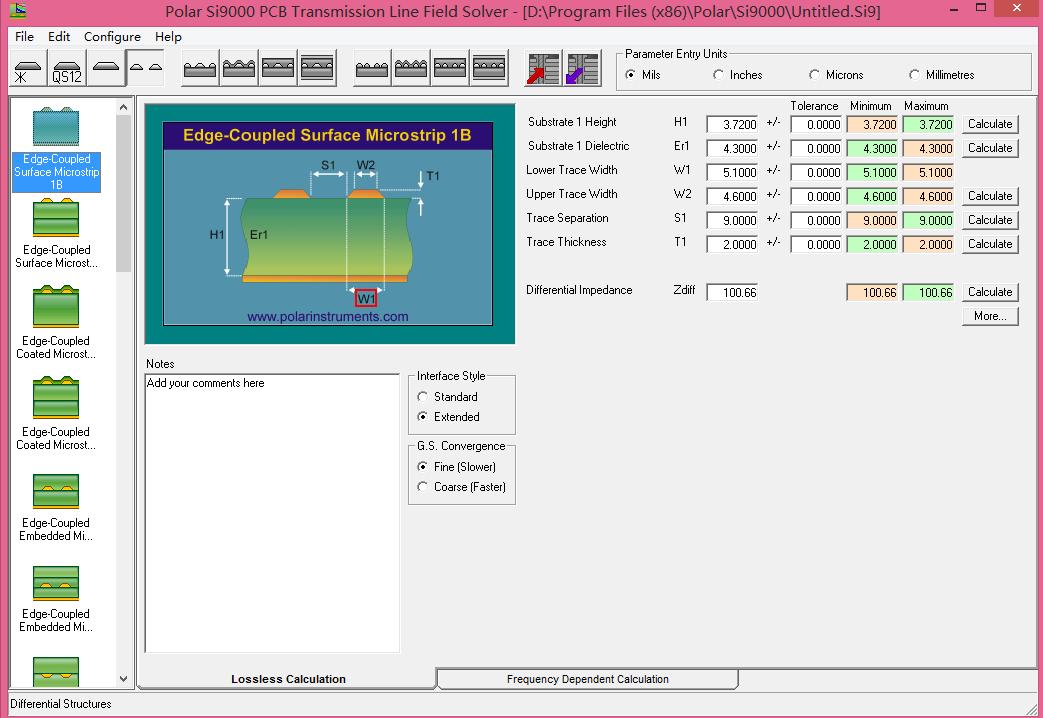
Task: Click the W1 lower trace width field
Action: [x=732, y=172]
